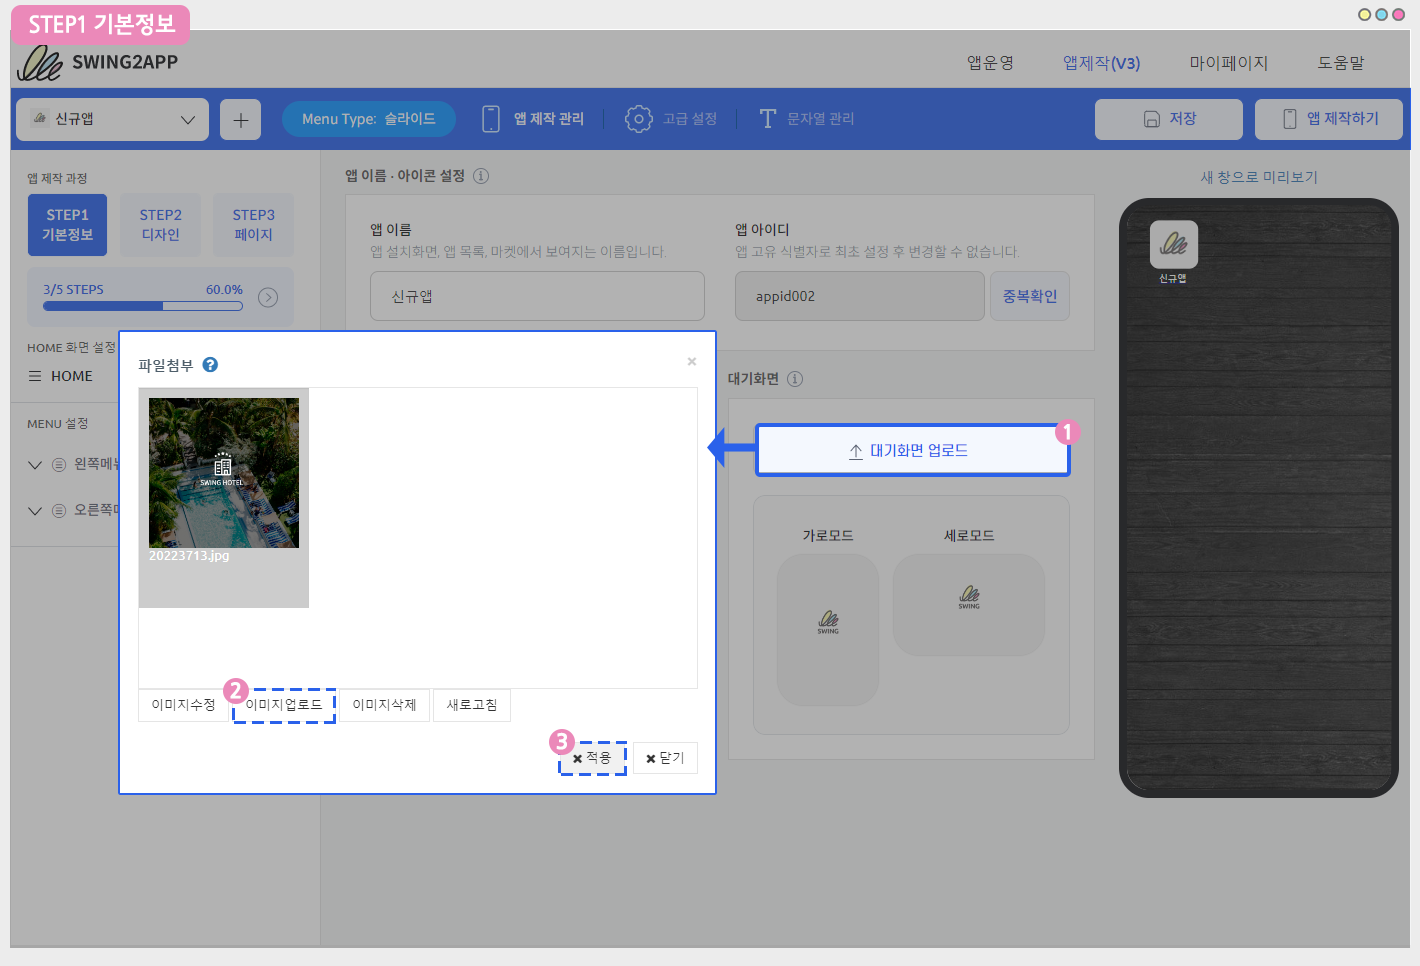This screenshot has width=1420, height=966.
Task: Click the app icon in phone preview
Action: (x=1173, y=245)
